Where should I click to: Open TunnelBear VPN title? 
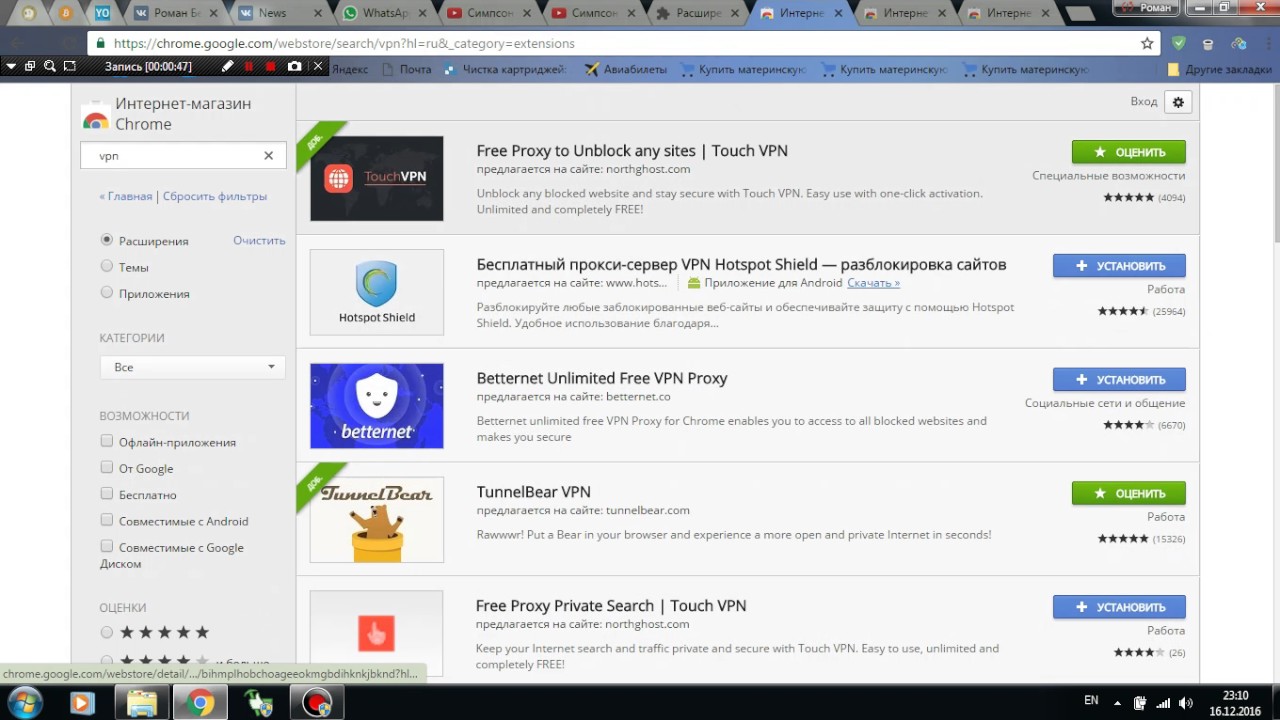534,492
